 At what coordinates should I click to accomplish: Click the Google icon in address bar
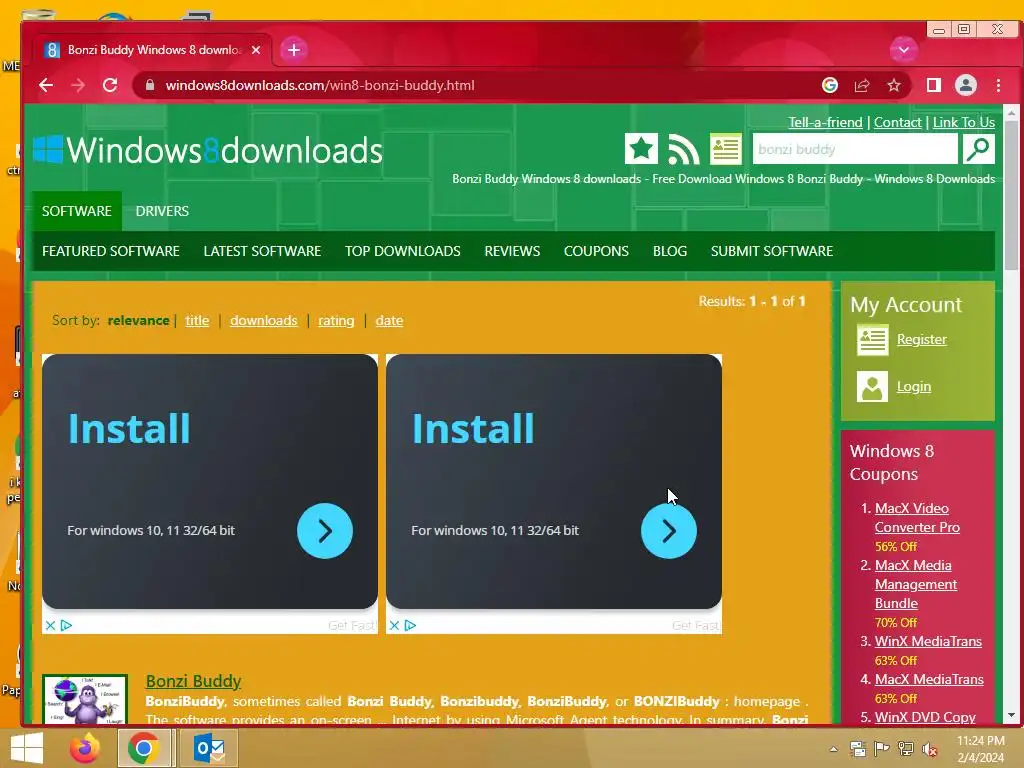tap(829, 86)
